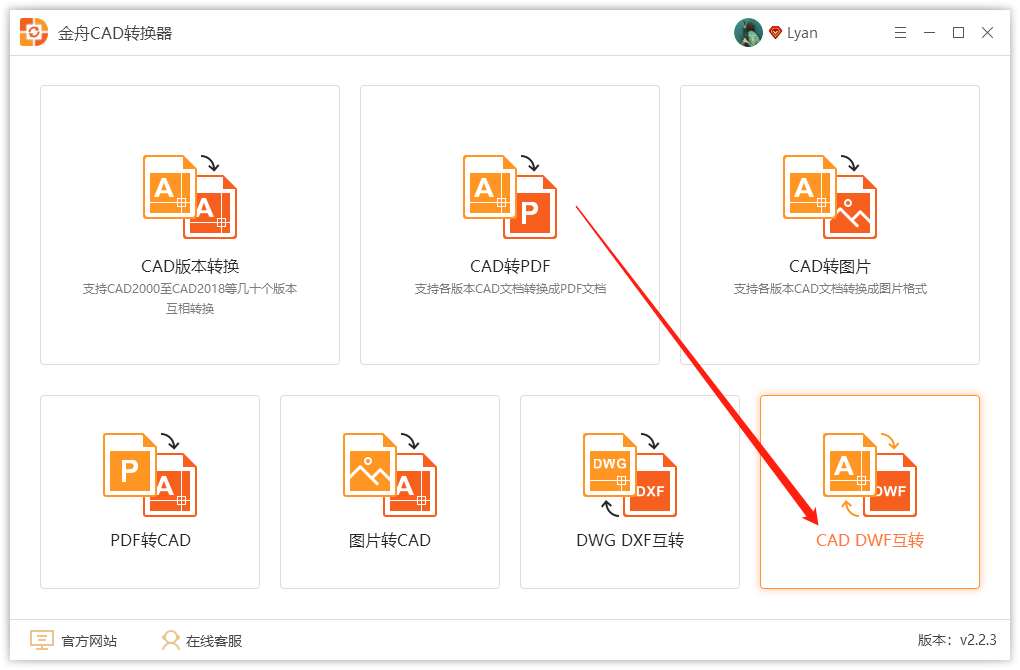
Task: Click the 金舟CAD转换器 app logo
Action: [34, 33]
